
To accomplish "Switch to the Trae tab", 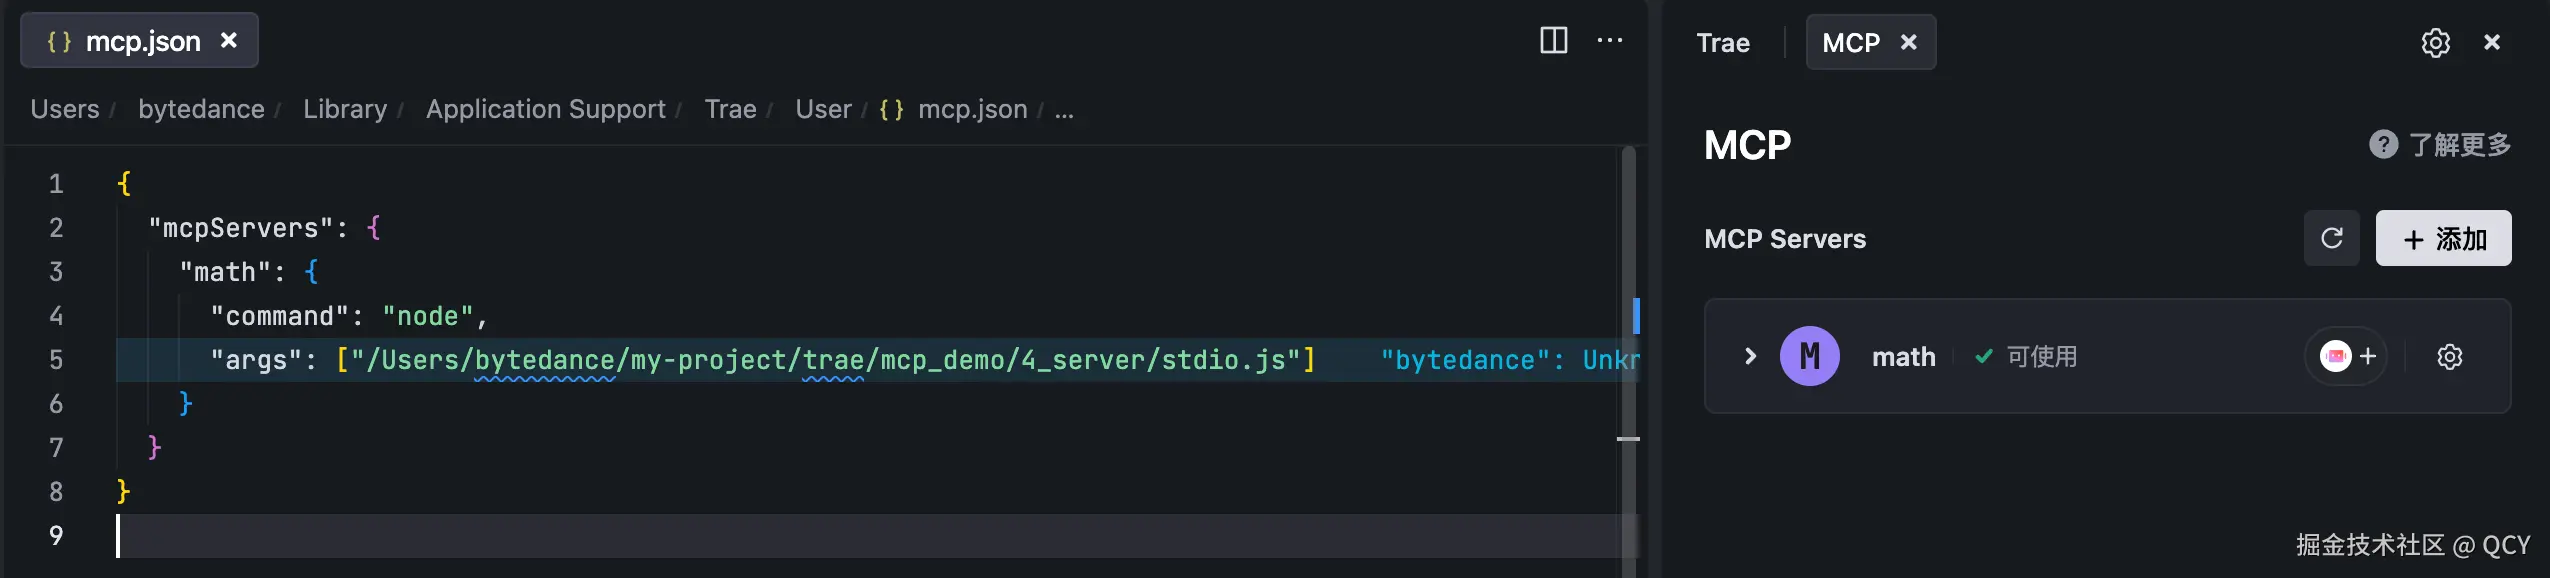I will point(1723,43).
